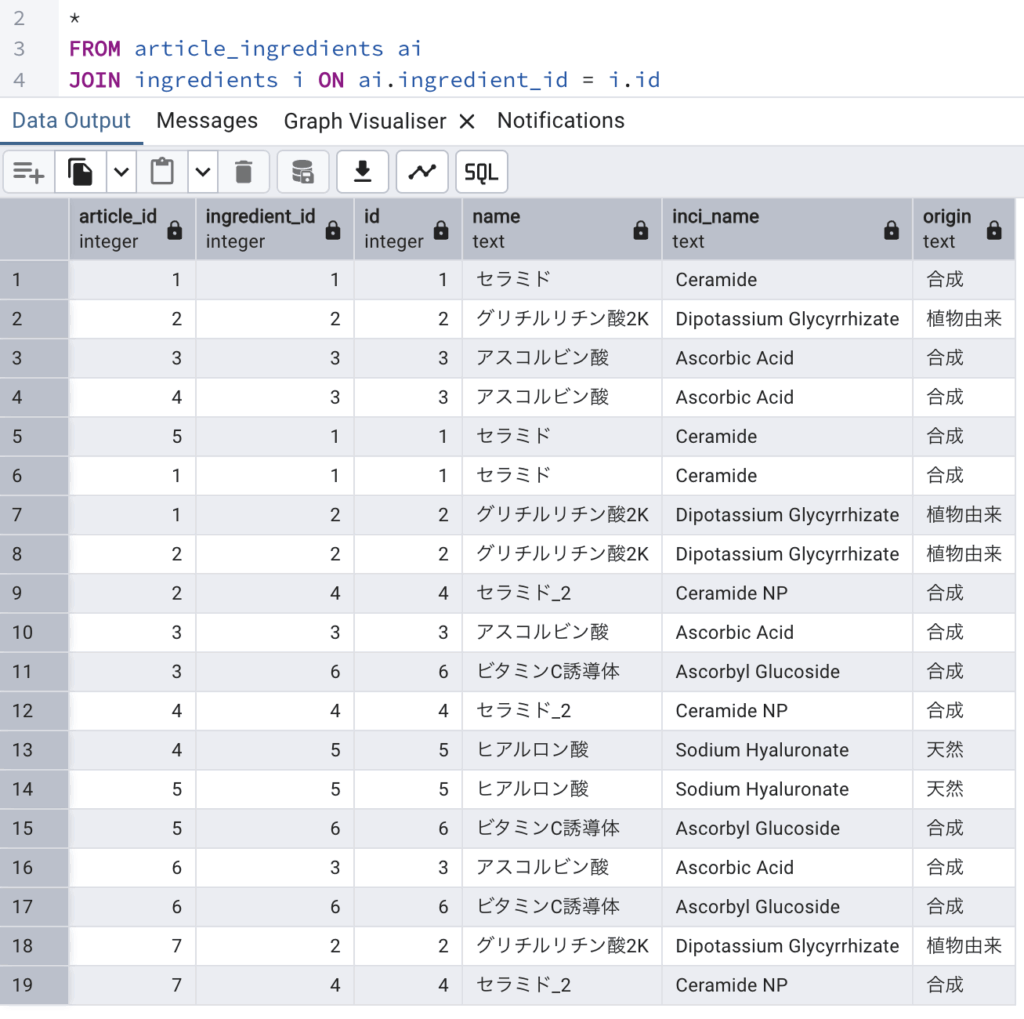The width and height of the screenshot is (1024, 1019).
Task: Click 'Dipotassium Glycyrrhizate' cell in row 8
Action: coord(787,554)
